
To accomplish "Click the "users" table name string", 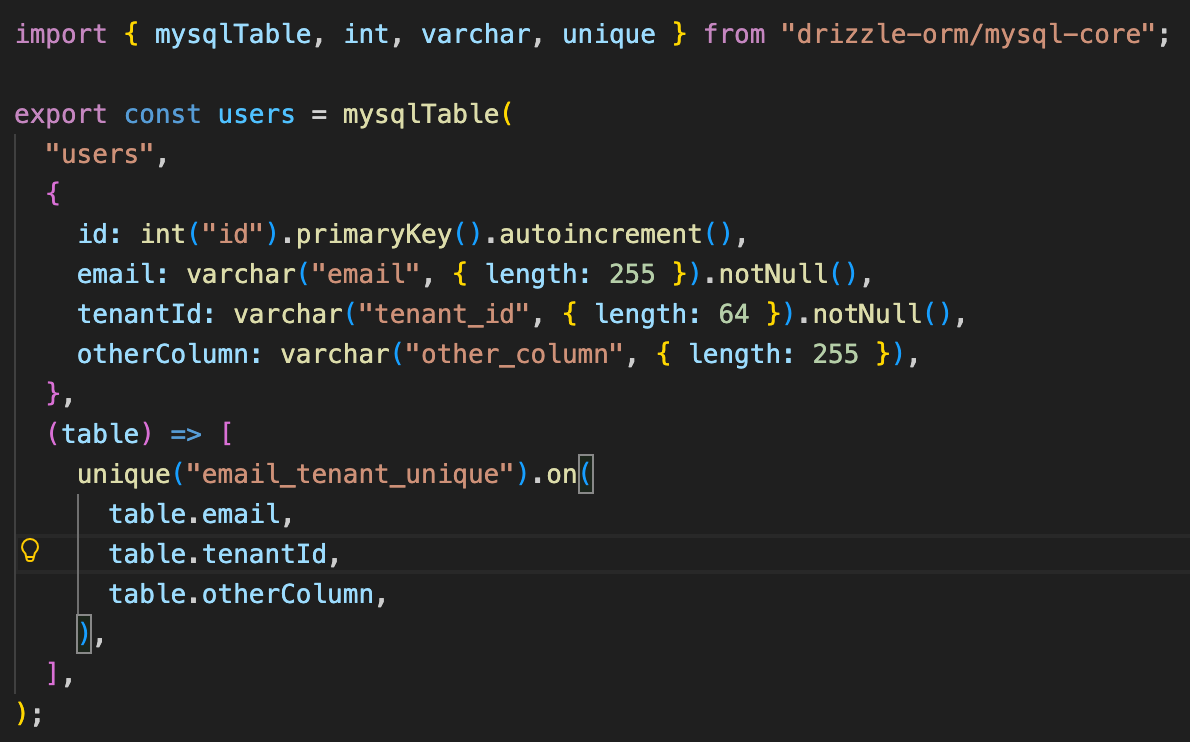I will point(100,154).
